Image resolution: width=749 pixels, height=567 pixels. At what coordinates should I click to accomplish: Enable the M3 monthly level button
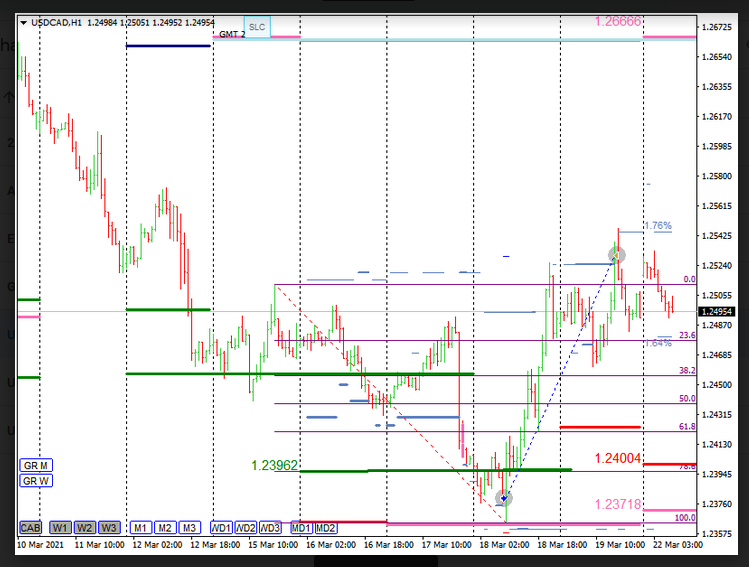189,527
